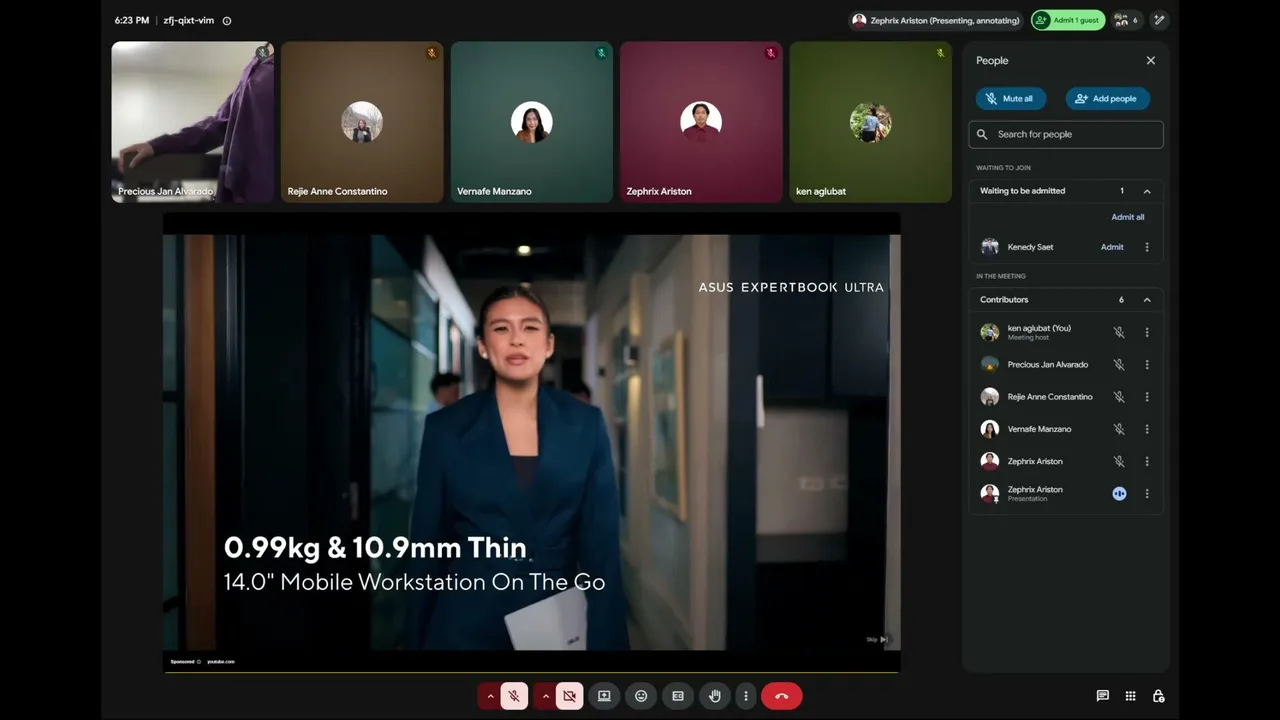The width and height of the screenshot is (1280, 720).
Task: Open video settings arrow beside camera
Action: tap(545, 696)
